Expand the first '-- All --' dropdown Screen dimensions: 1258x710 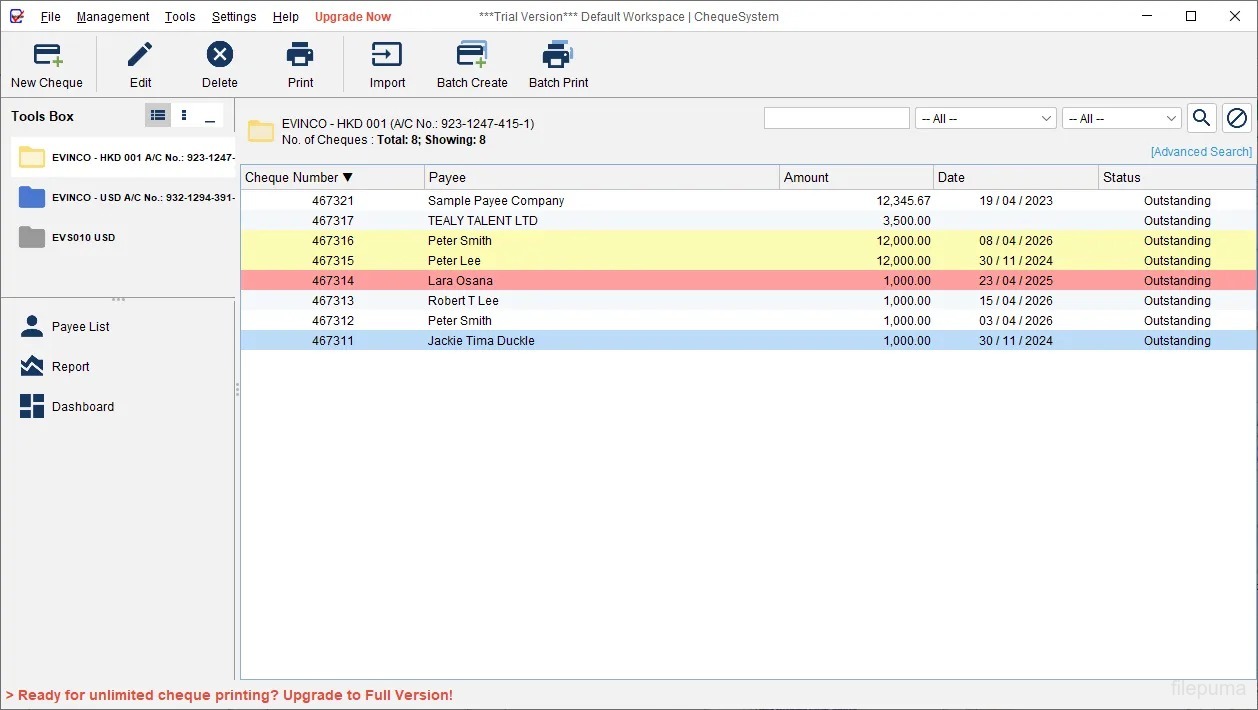pyautogui.click(x=985, y=119)
